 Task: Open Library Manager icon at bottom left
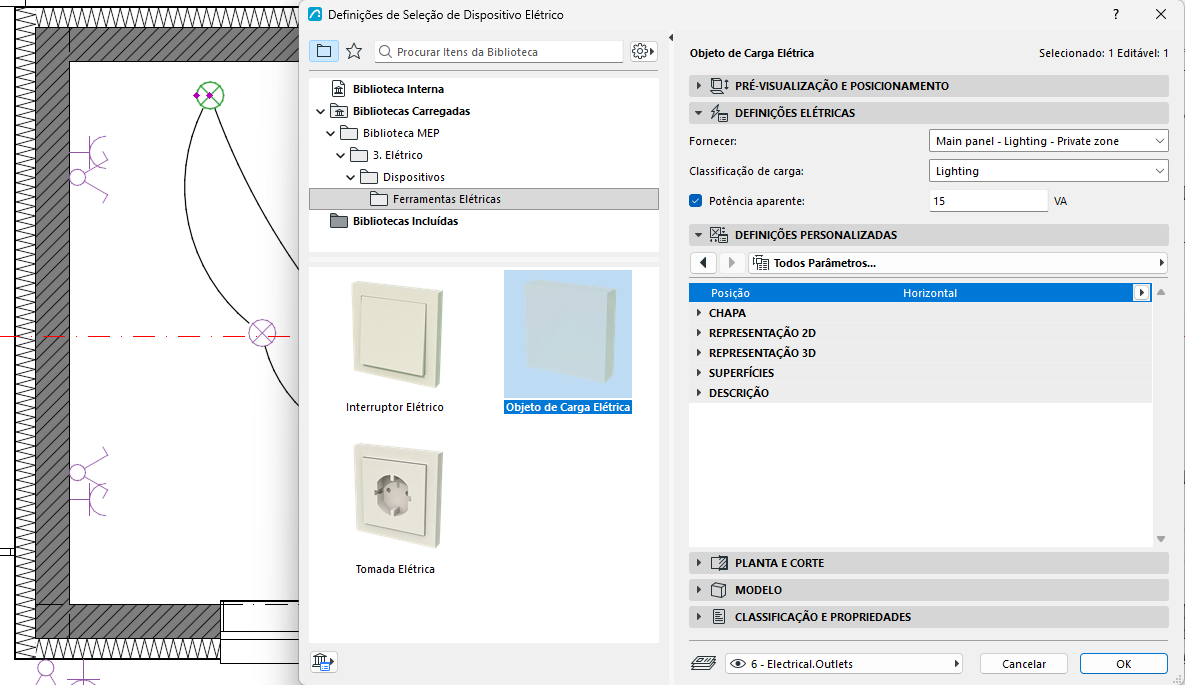coord(323,662)
